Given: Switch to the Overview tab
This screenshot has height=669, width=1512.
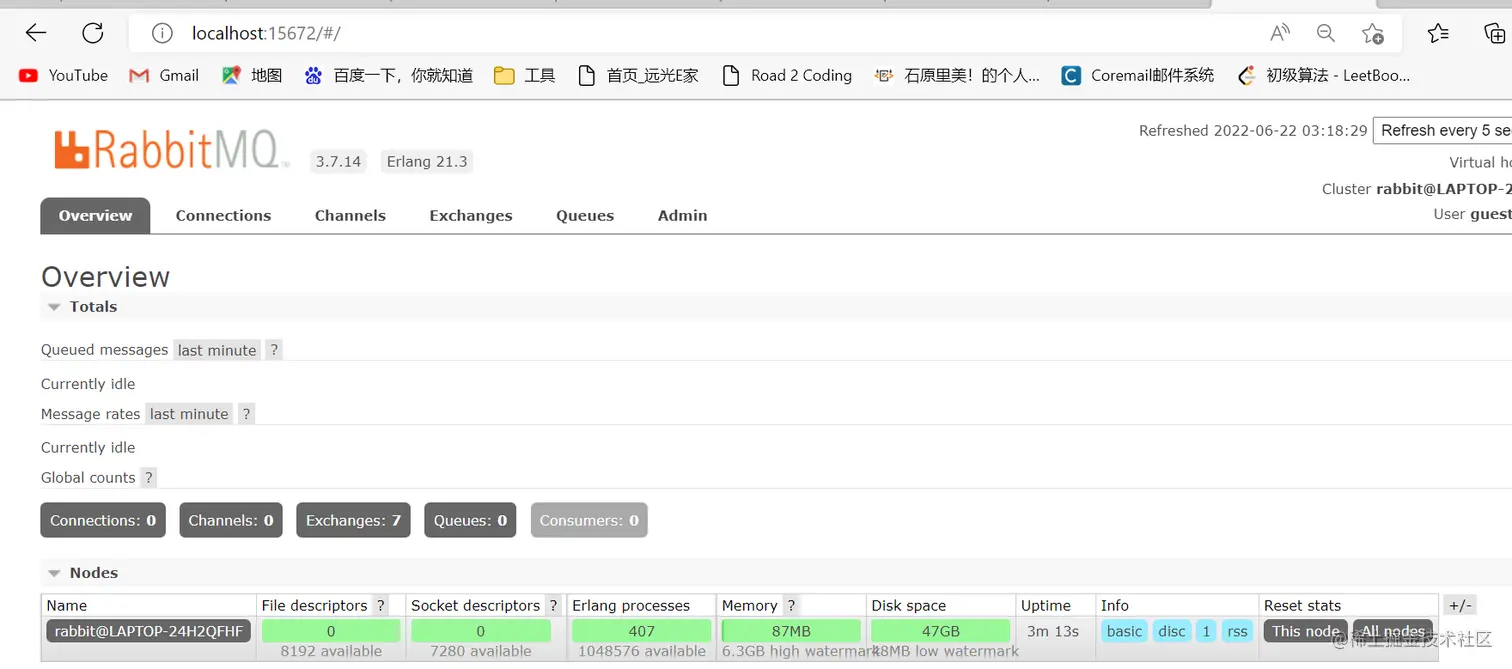Looking at the screenshot, I should (x=95, y=215).
